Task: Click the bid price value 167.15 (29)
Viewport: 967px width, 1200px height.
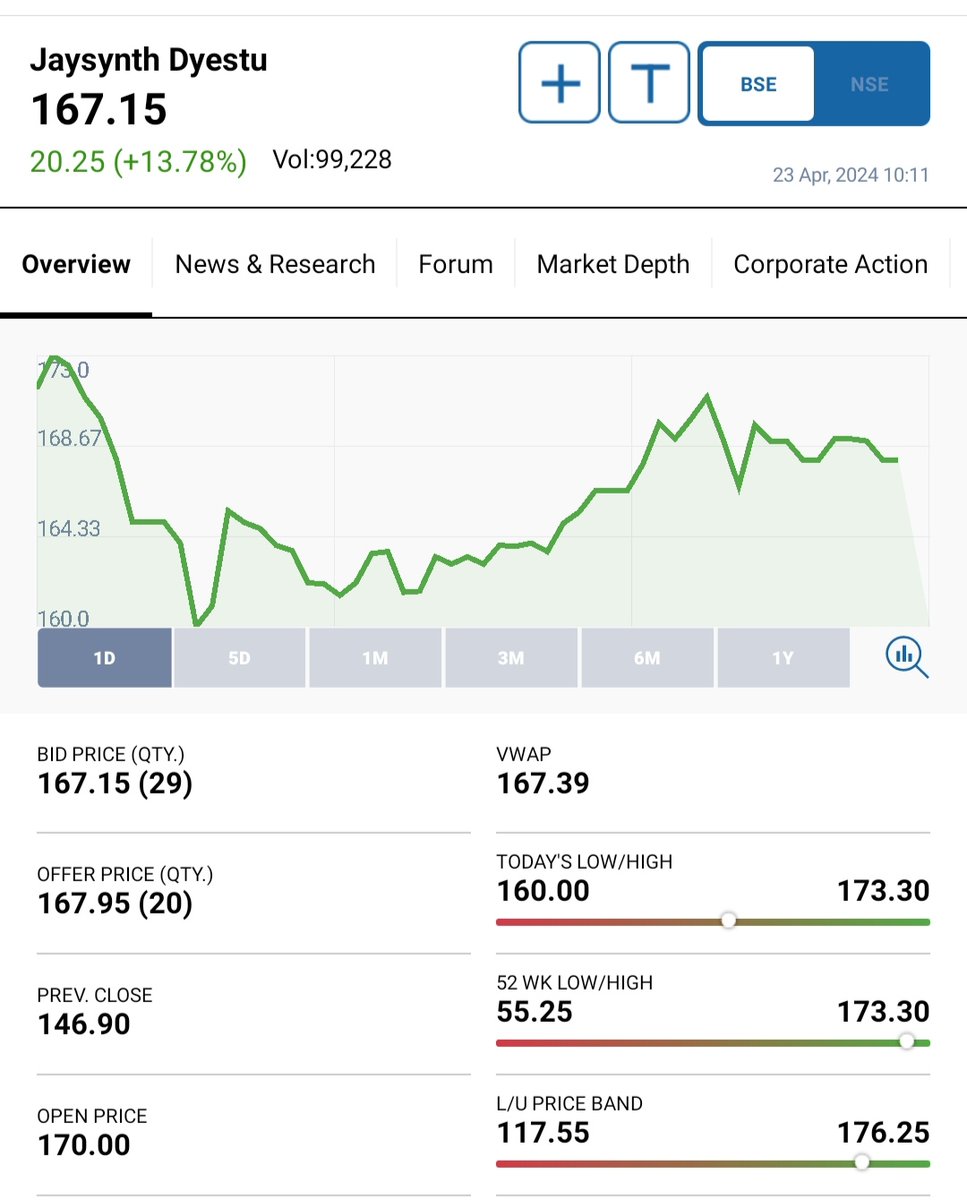Action: pos(115,784)
